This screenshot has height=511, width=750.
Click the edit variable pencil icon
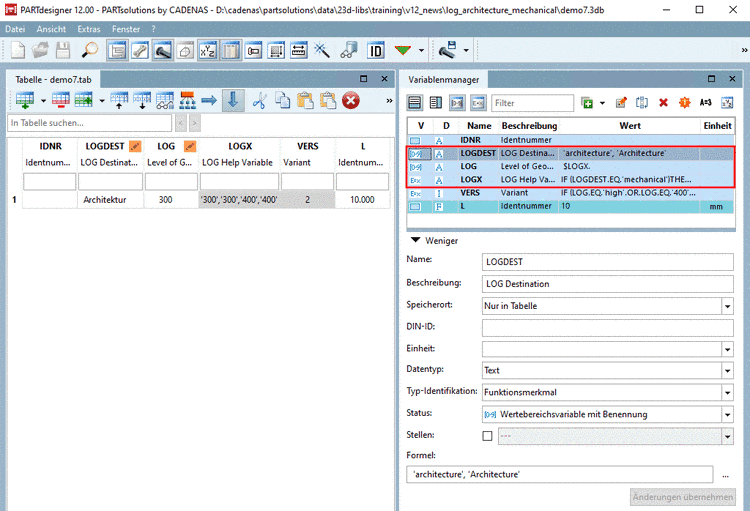[621, 102]
